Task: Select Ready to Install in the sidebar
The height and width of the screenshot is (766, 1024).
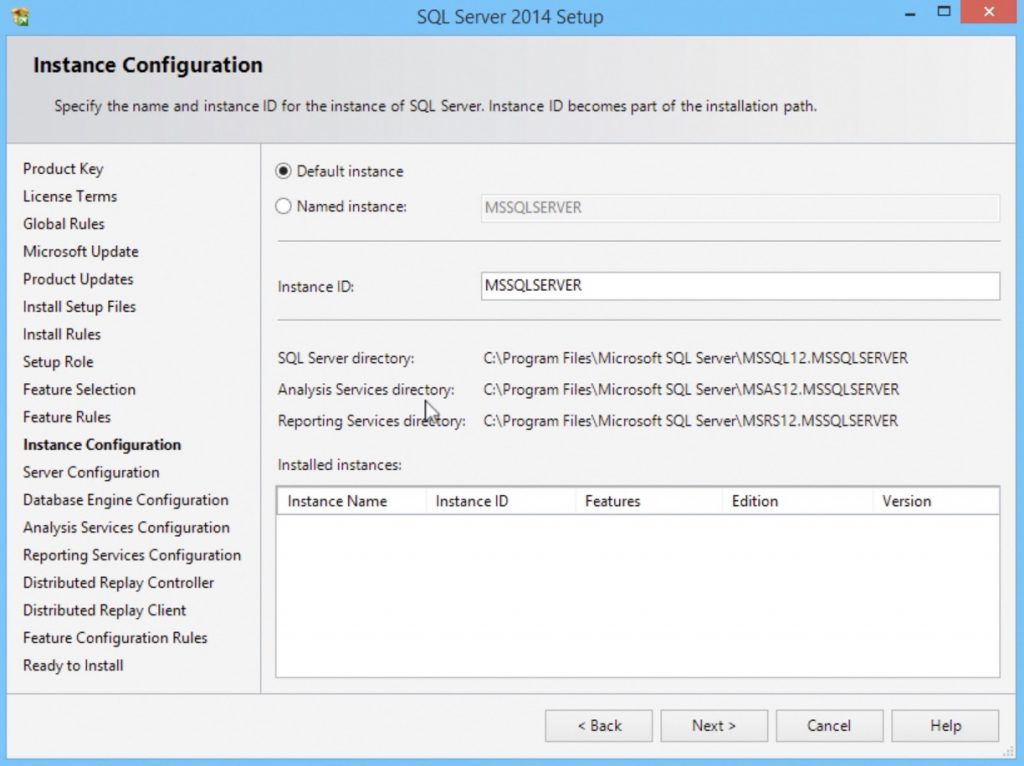Action: tap(73, 665)
